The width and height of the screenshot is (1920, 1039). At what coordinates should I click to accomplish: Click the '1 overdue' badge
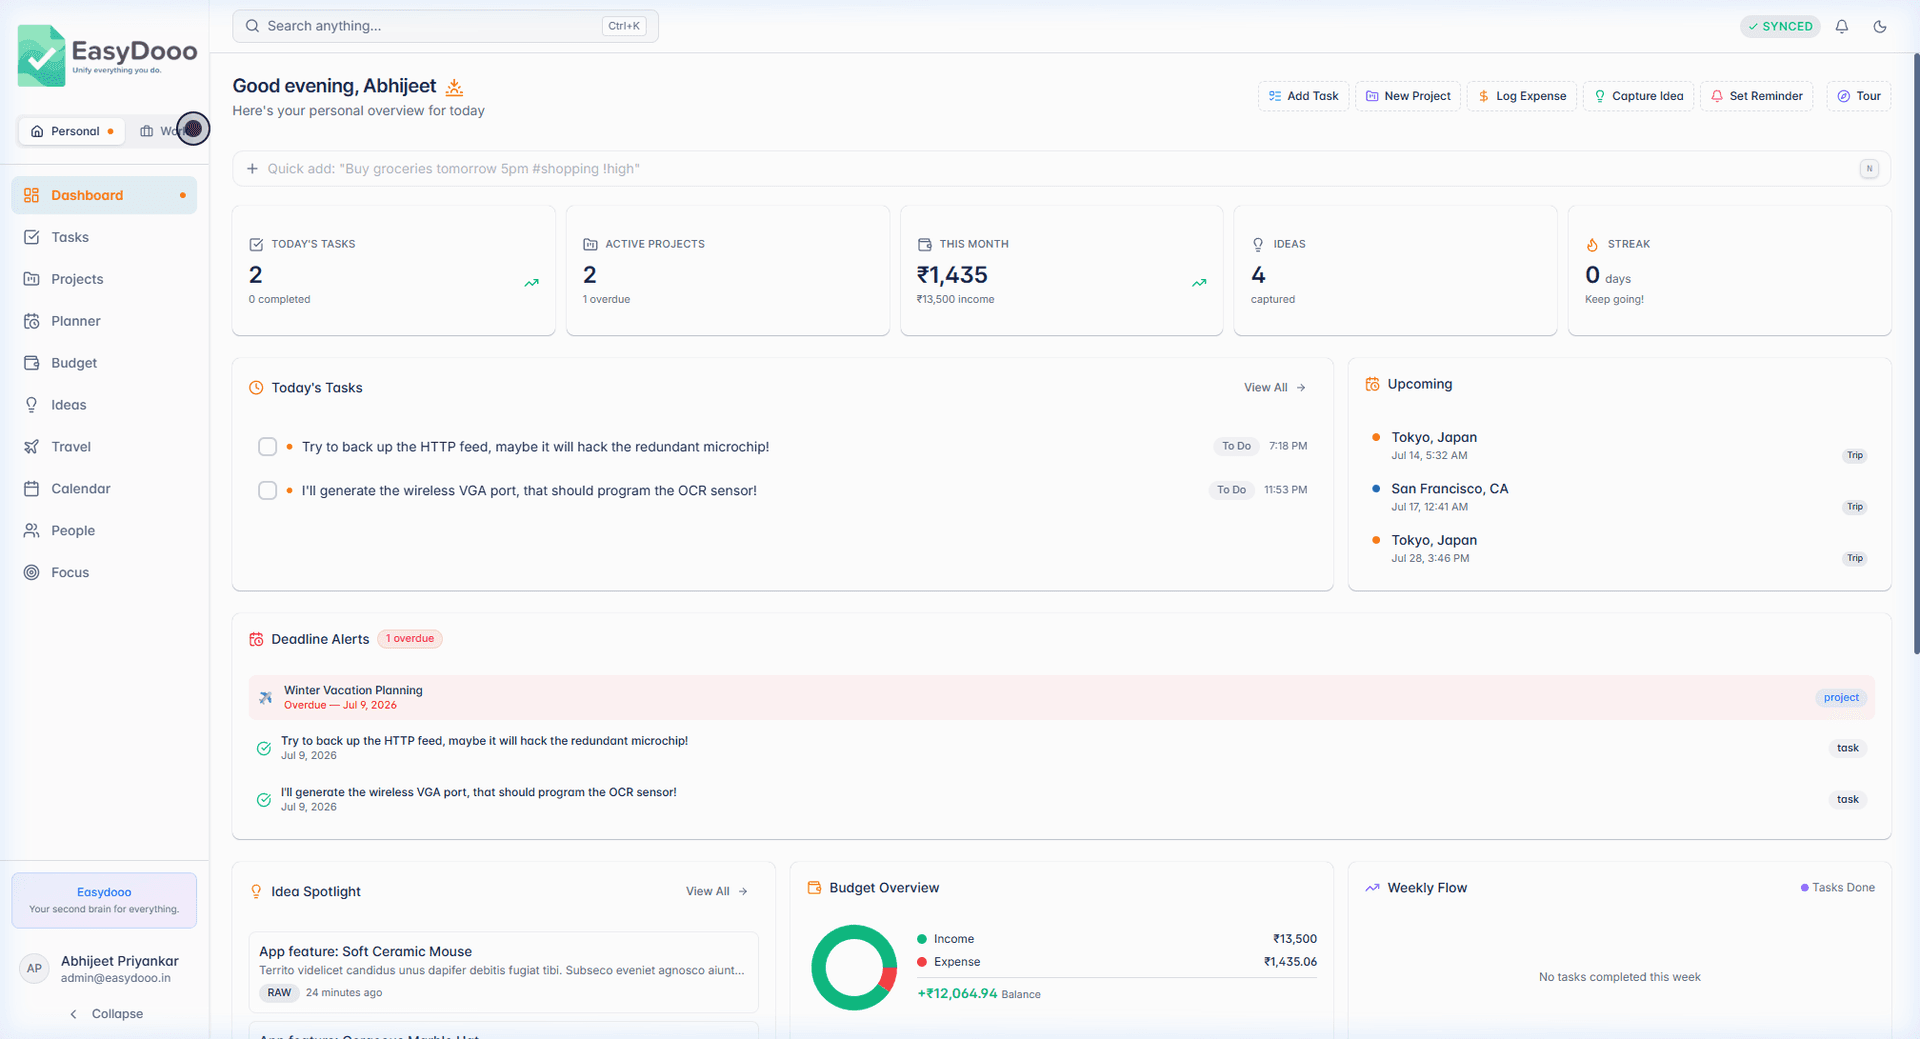pyautogui.click(x=410, y=639)
